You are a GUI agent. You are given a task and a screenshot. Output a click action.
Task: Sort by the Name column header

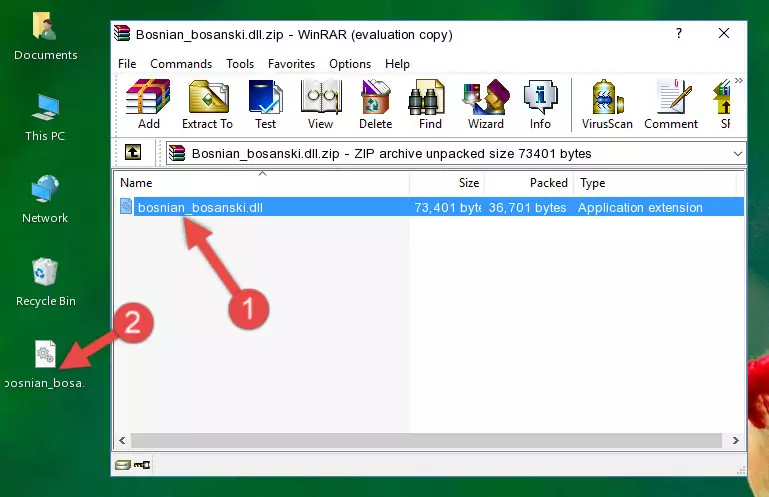pos(262,183)
